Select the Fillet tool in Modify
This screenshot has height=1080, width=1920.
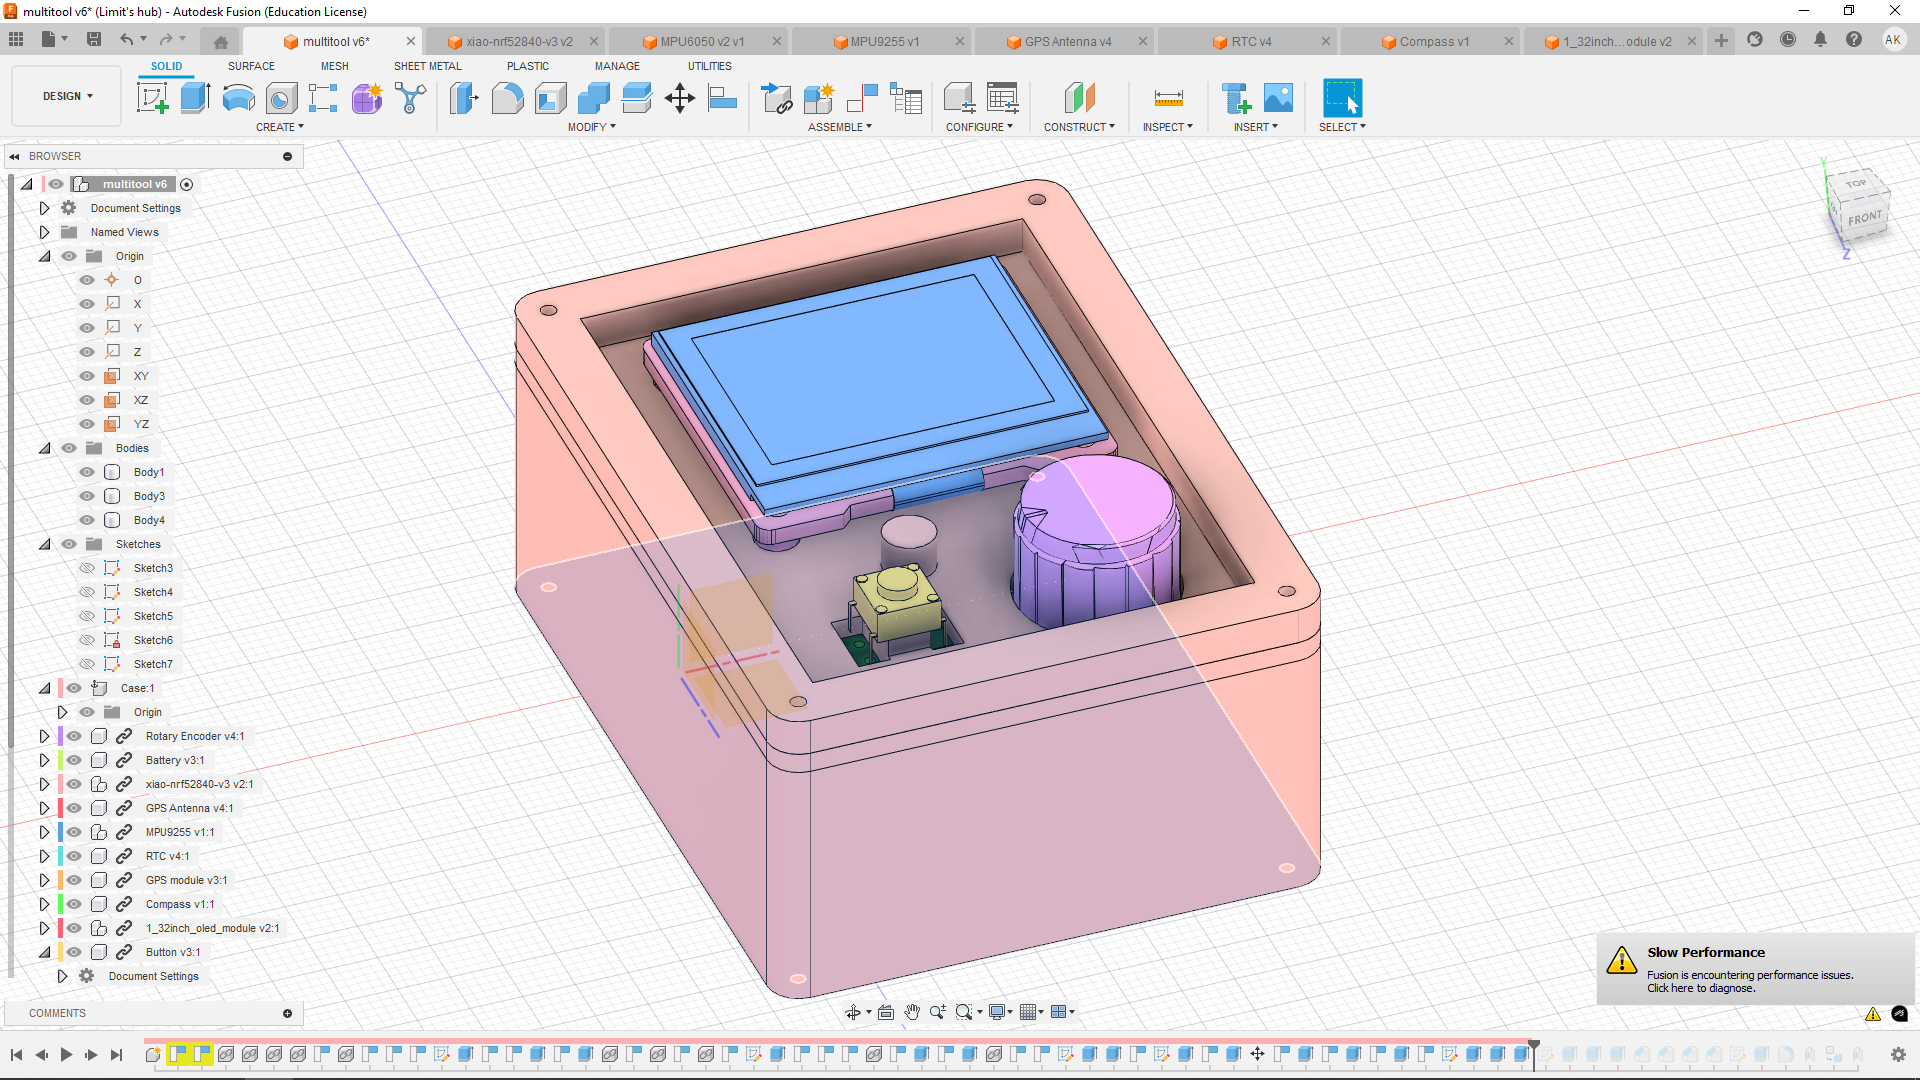coord(507,98)
